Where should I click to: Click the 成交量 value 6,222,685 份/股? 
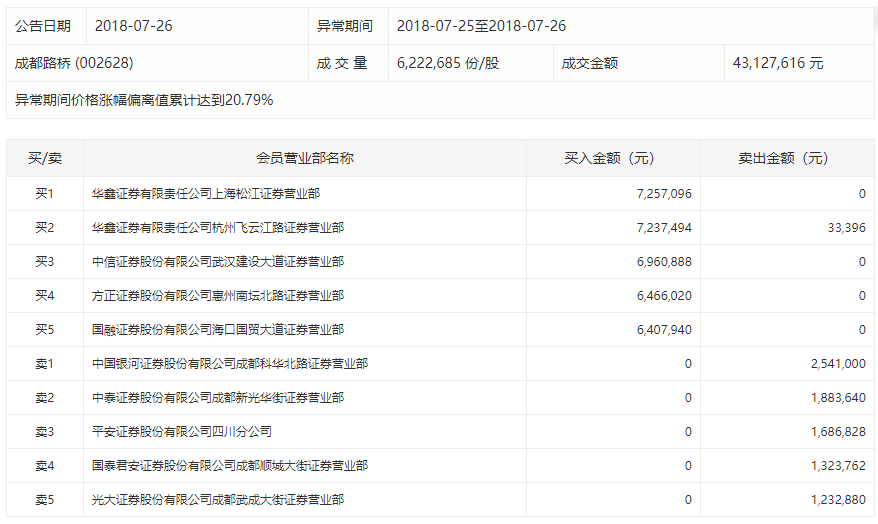(447, 63)
